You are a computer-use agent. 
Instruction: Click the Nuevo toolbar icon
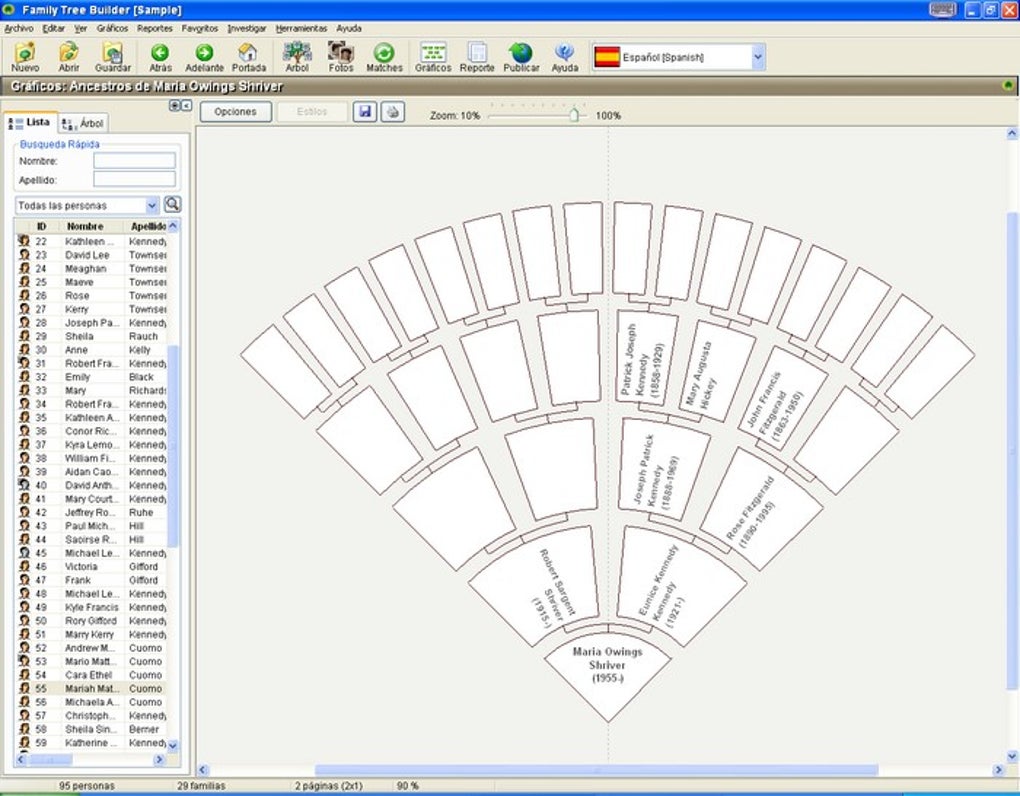pos(25,57)
